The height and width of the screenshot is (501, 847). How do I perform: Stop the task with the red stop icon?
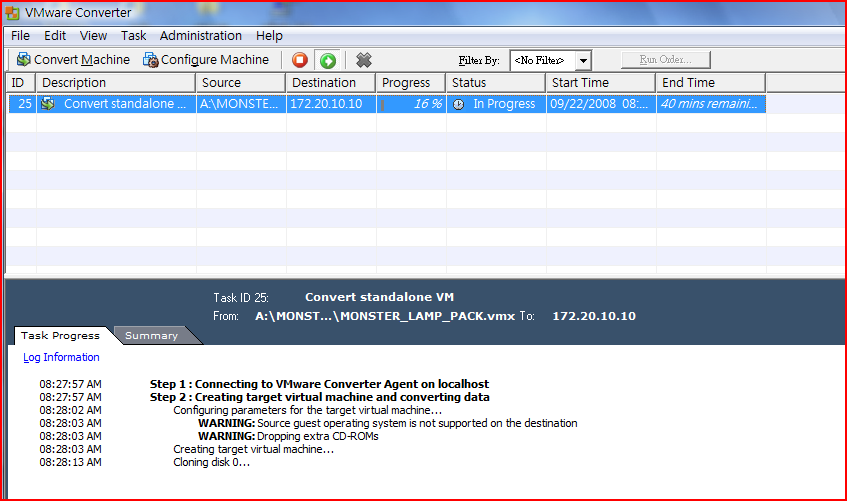tap(300, 59)
